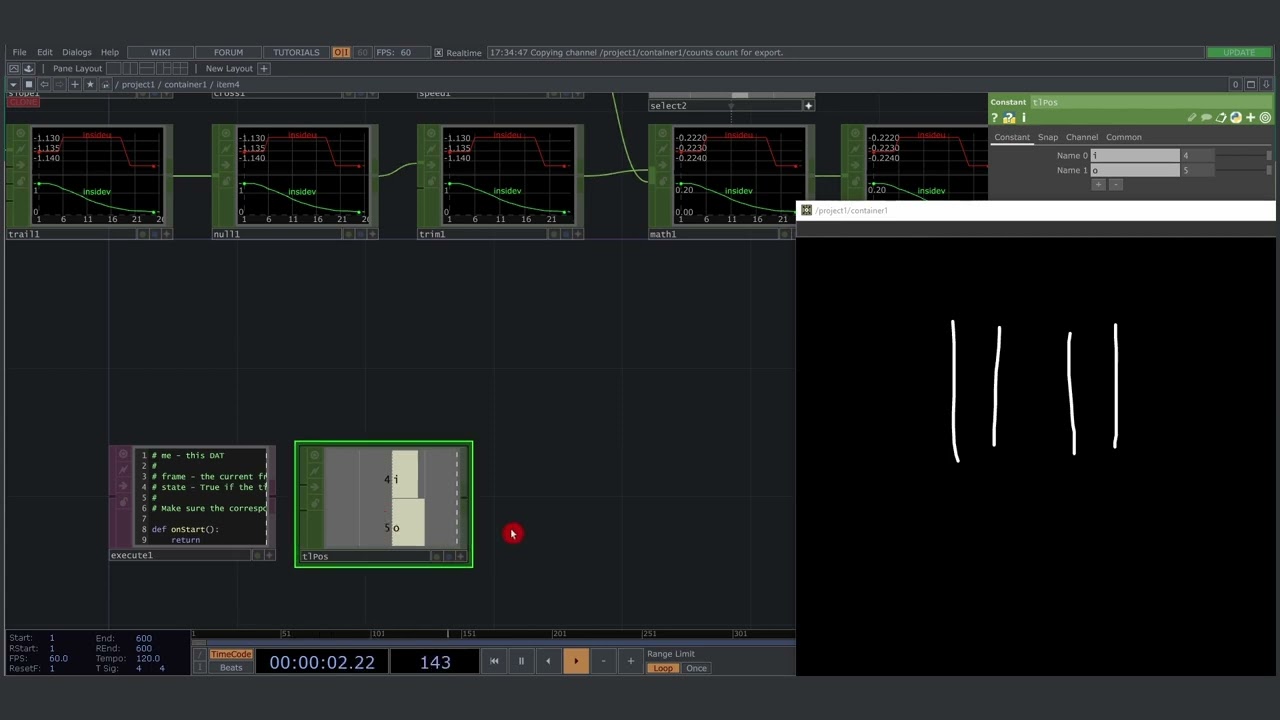Edit the Name 1 field
This screenshot has height=720, width=1280.
tap(1135, 170)
